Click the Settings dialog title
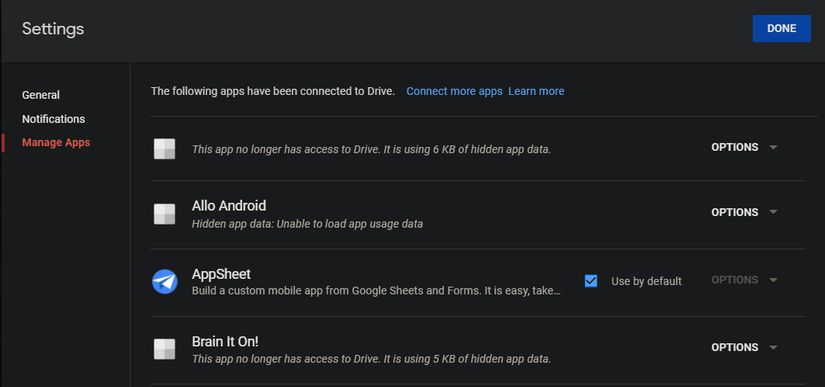 tap(53, 28)
